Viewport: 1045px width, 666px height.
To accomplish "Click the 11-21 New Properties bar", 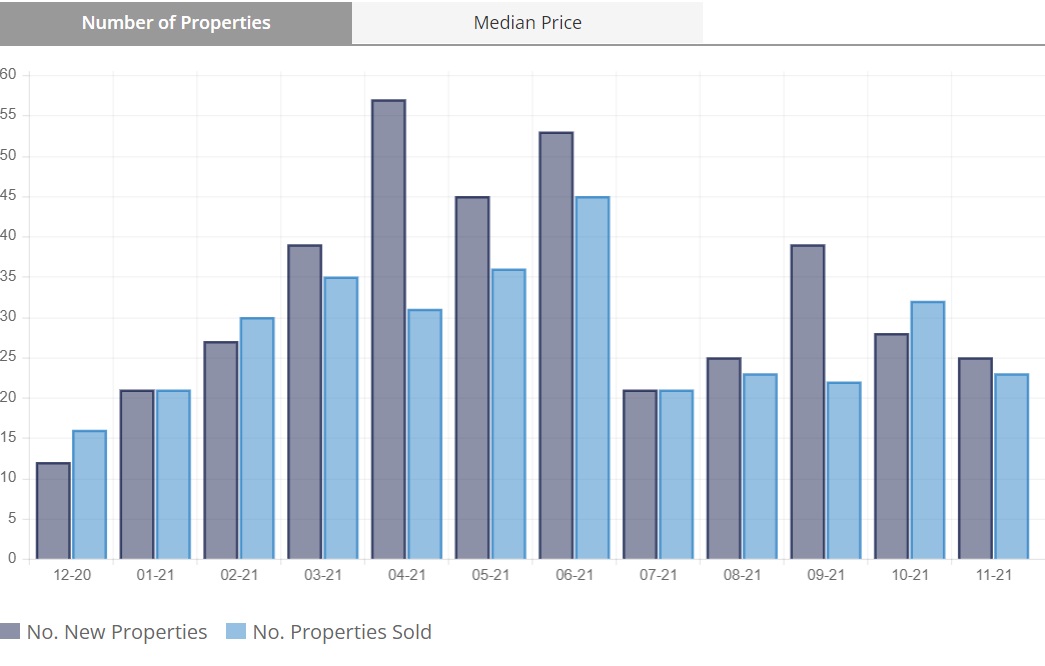I will coord(975,458).
